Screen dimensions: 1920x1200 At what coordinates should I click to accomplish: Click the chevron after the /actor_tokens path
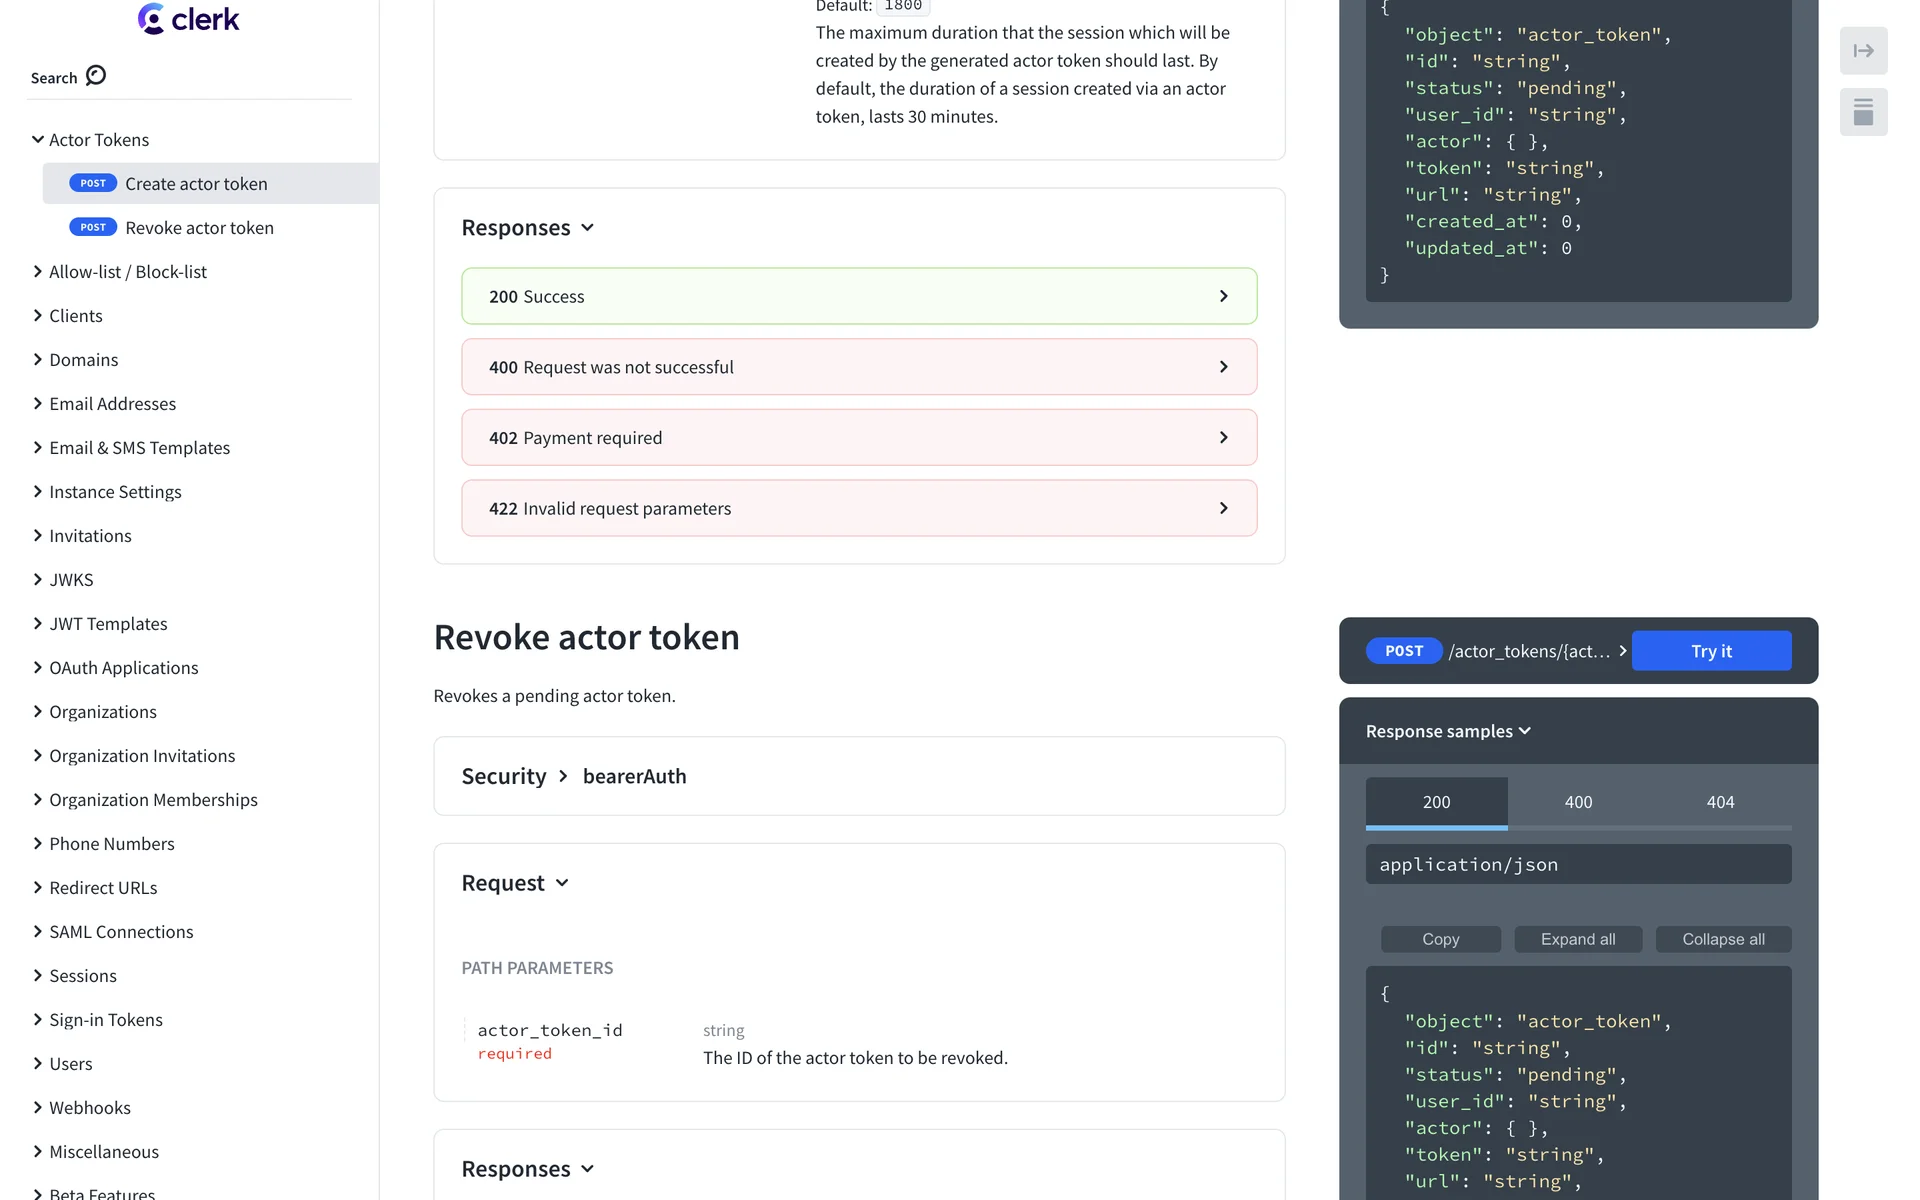1622,651
